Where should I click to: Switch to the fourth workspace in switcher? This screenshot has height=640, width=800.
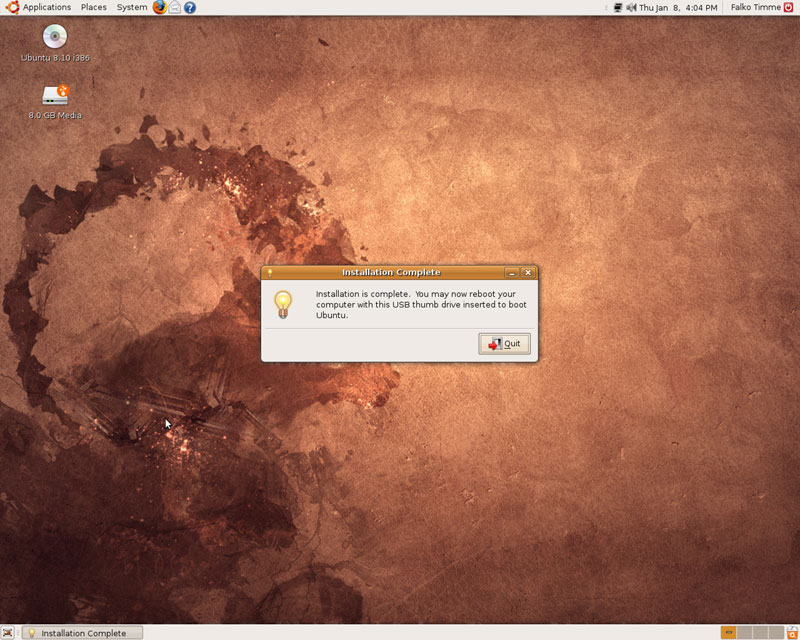pyautogui.click(x=776, y=633)
